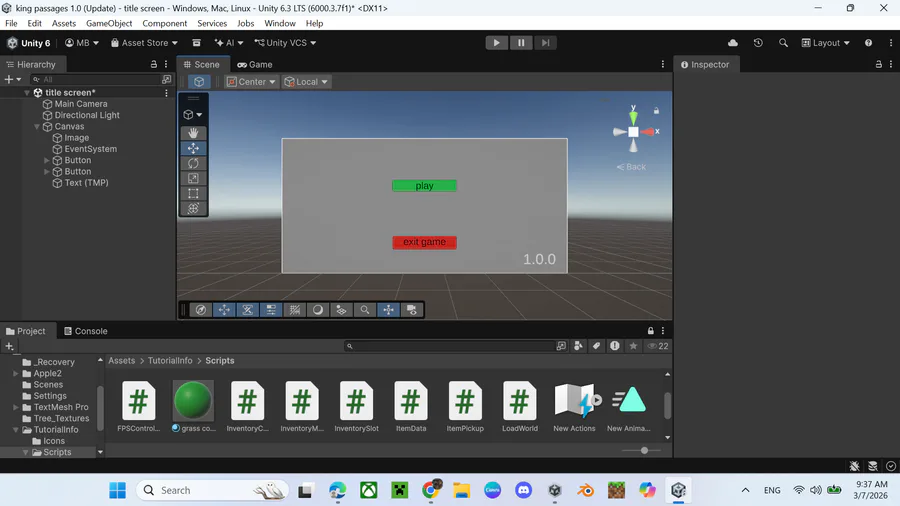Open the Center pivot dropdown

[251, 81]
